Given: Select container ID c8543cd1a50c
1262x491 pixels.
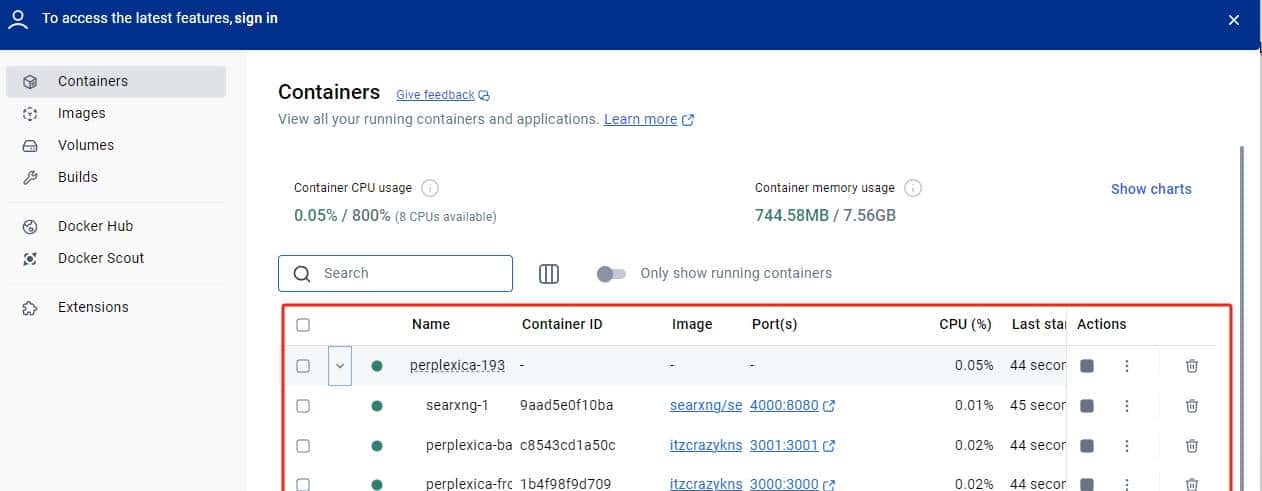Looking at the screenshot, I should pos(568,445).
